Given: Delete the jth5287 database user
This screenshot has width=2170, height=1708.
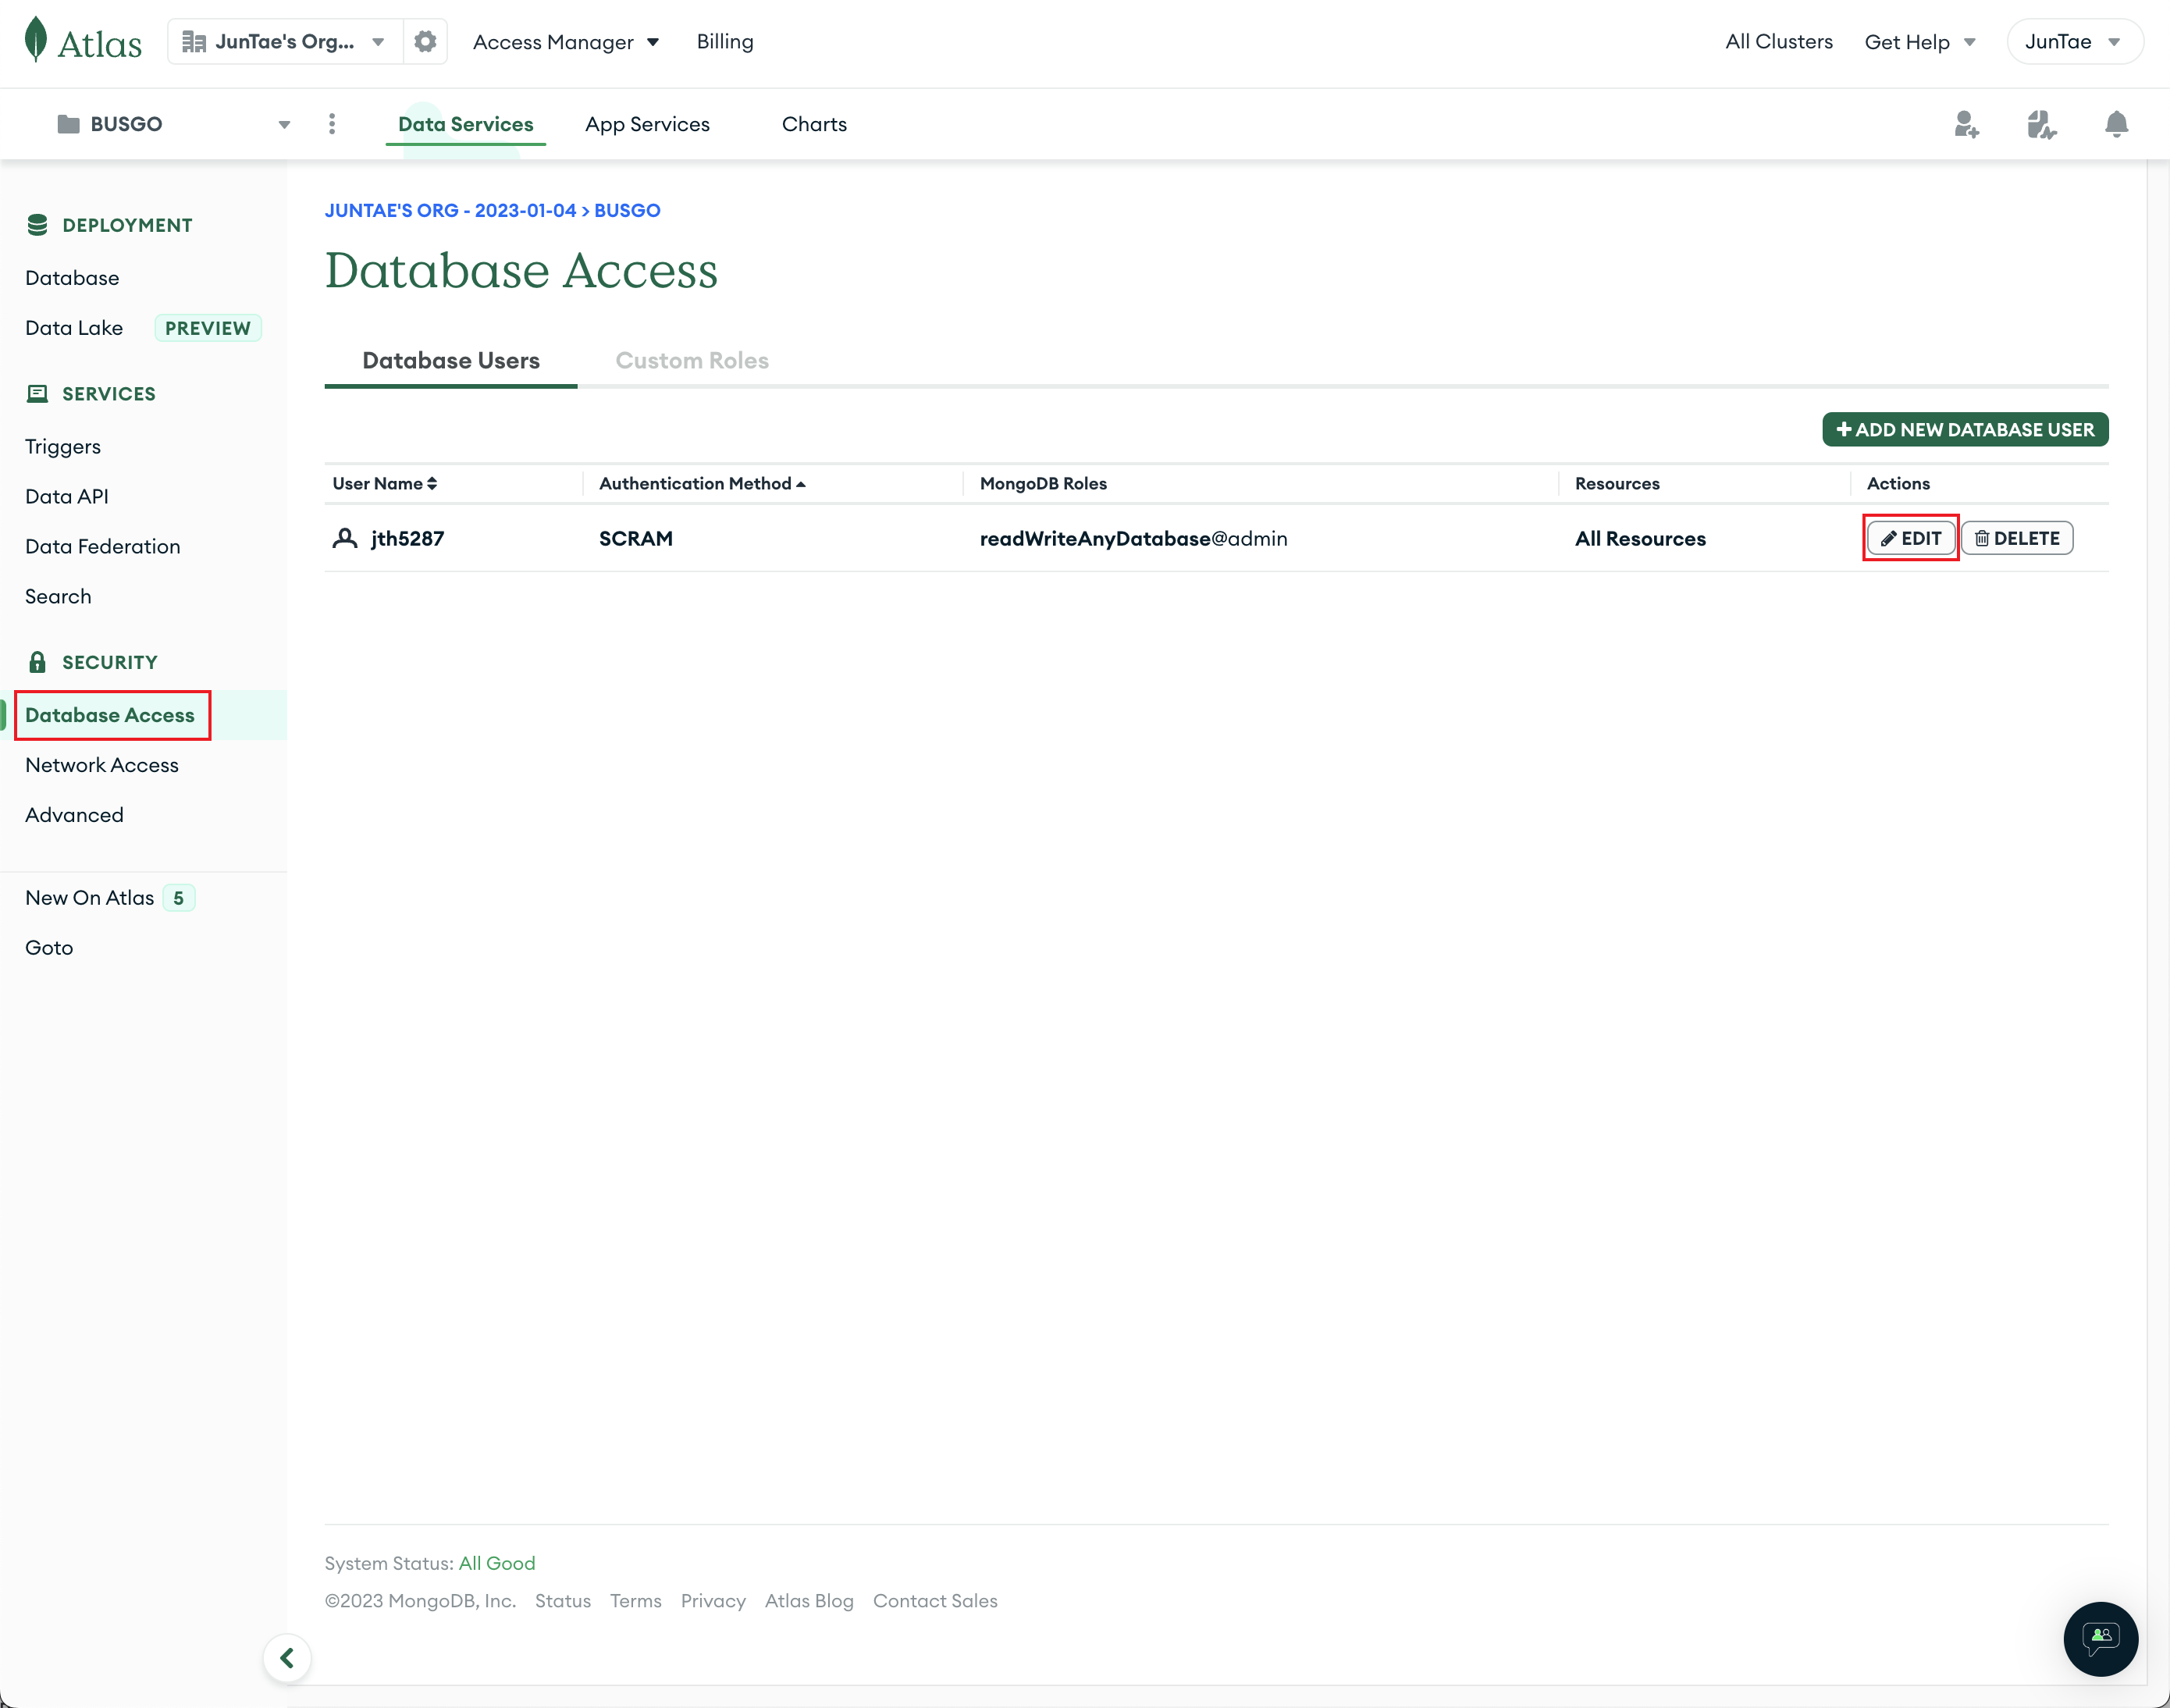Looking at the screenshot, I should 2016,539.
